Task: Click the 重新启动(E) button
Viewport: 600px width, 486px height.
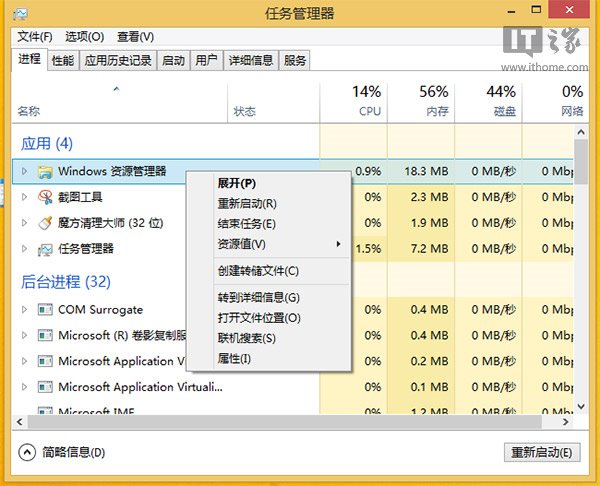Action: pyautogui.click(x=542, y=453)
